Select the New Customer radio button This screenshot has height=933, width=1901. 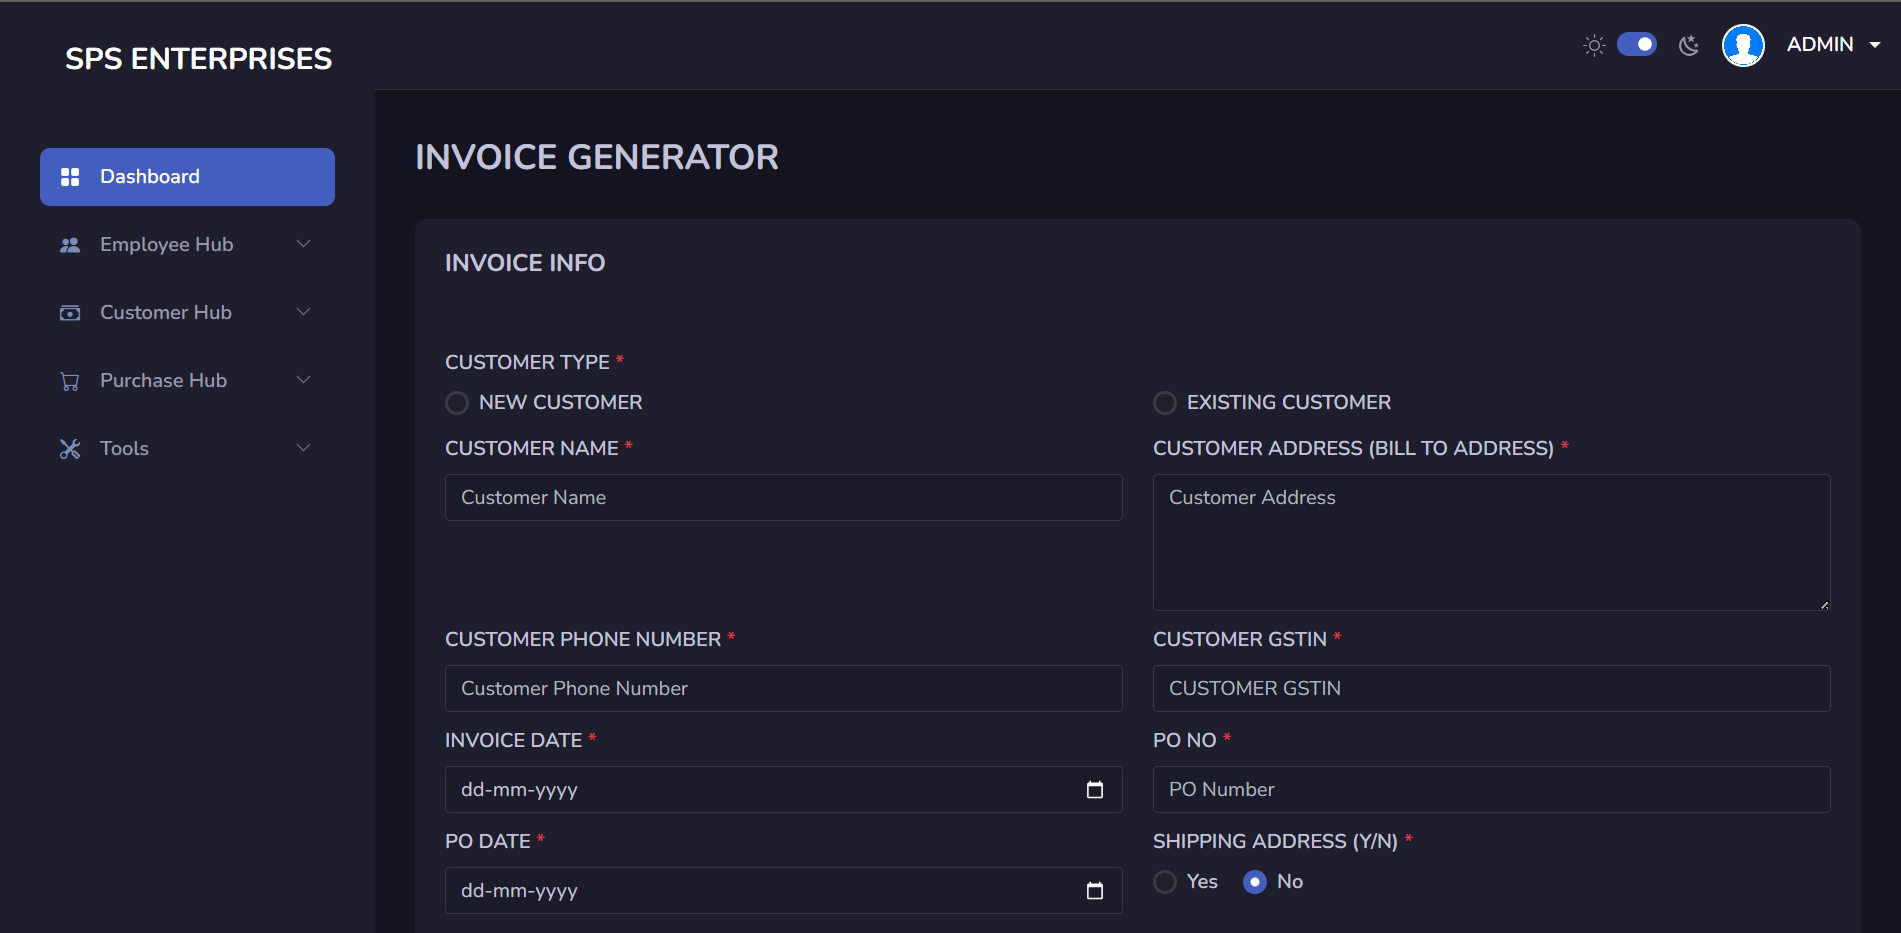click(457, 403)
